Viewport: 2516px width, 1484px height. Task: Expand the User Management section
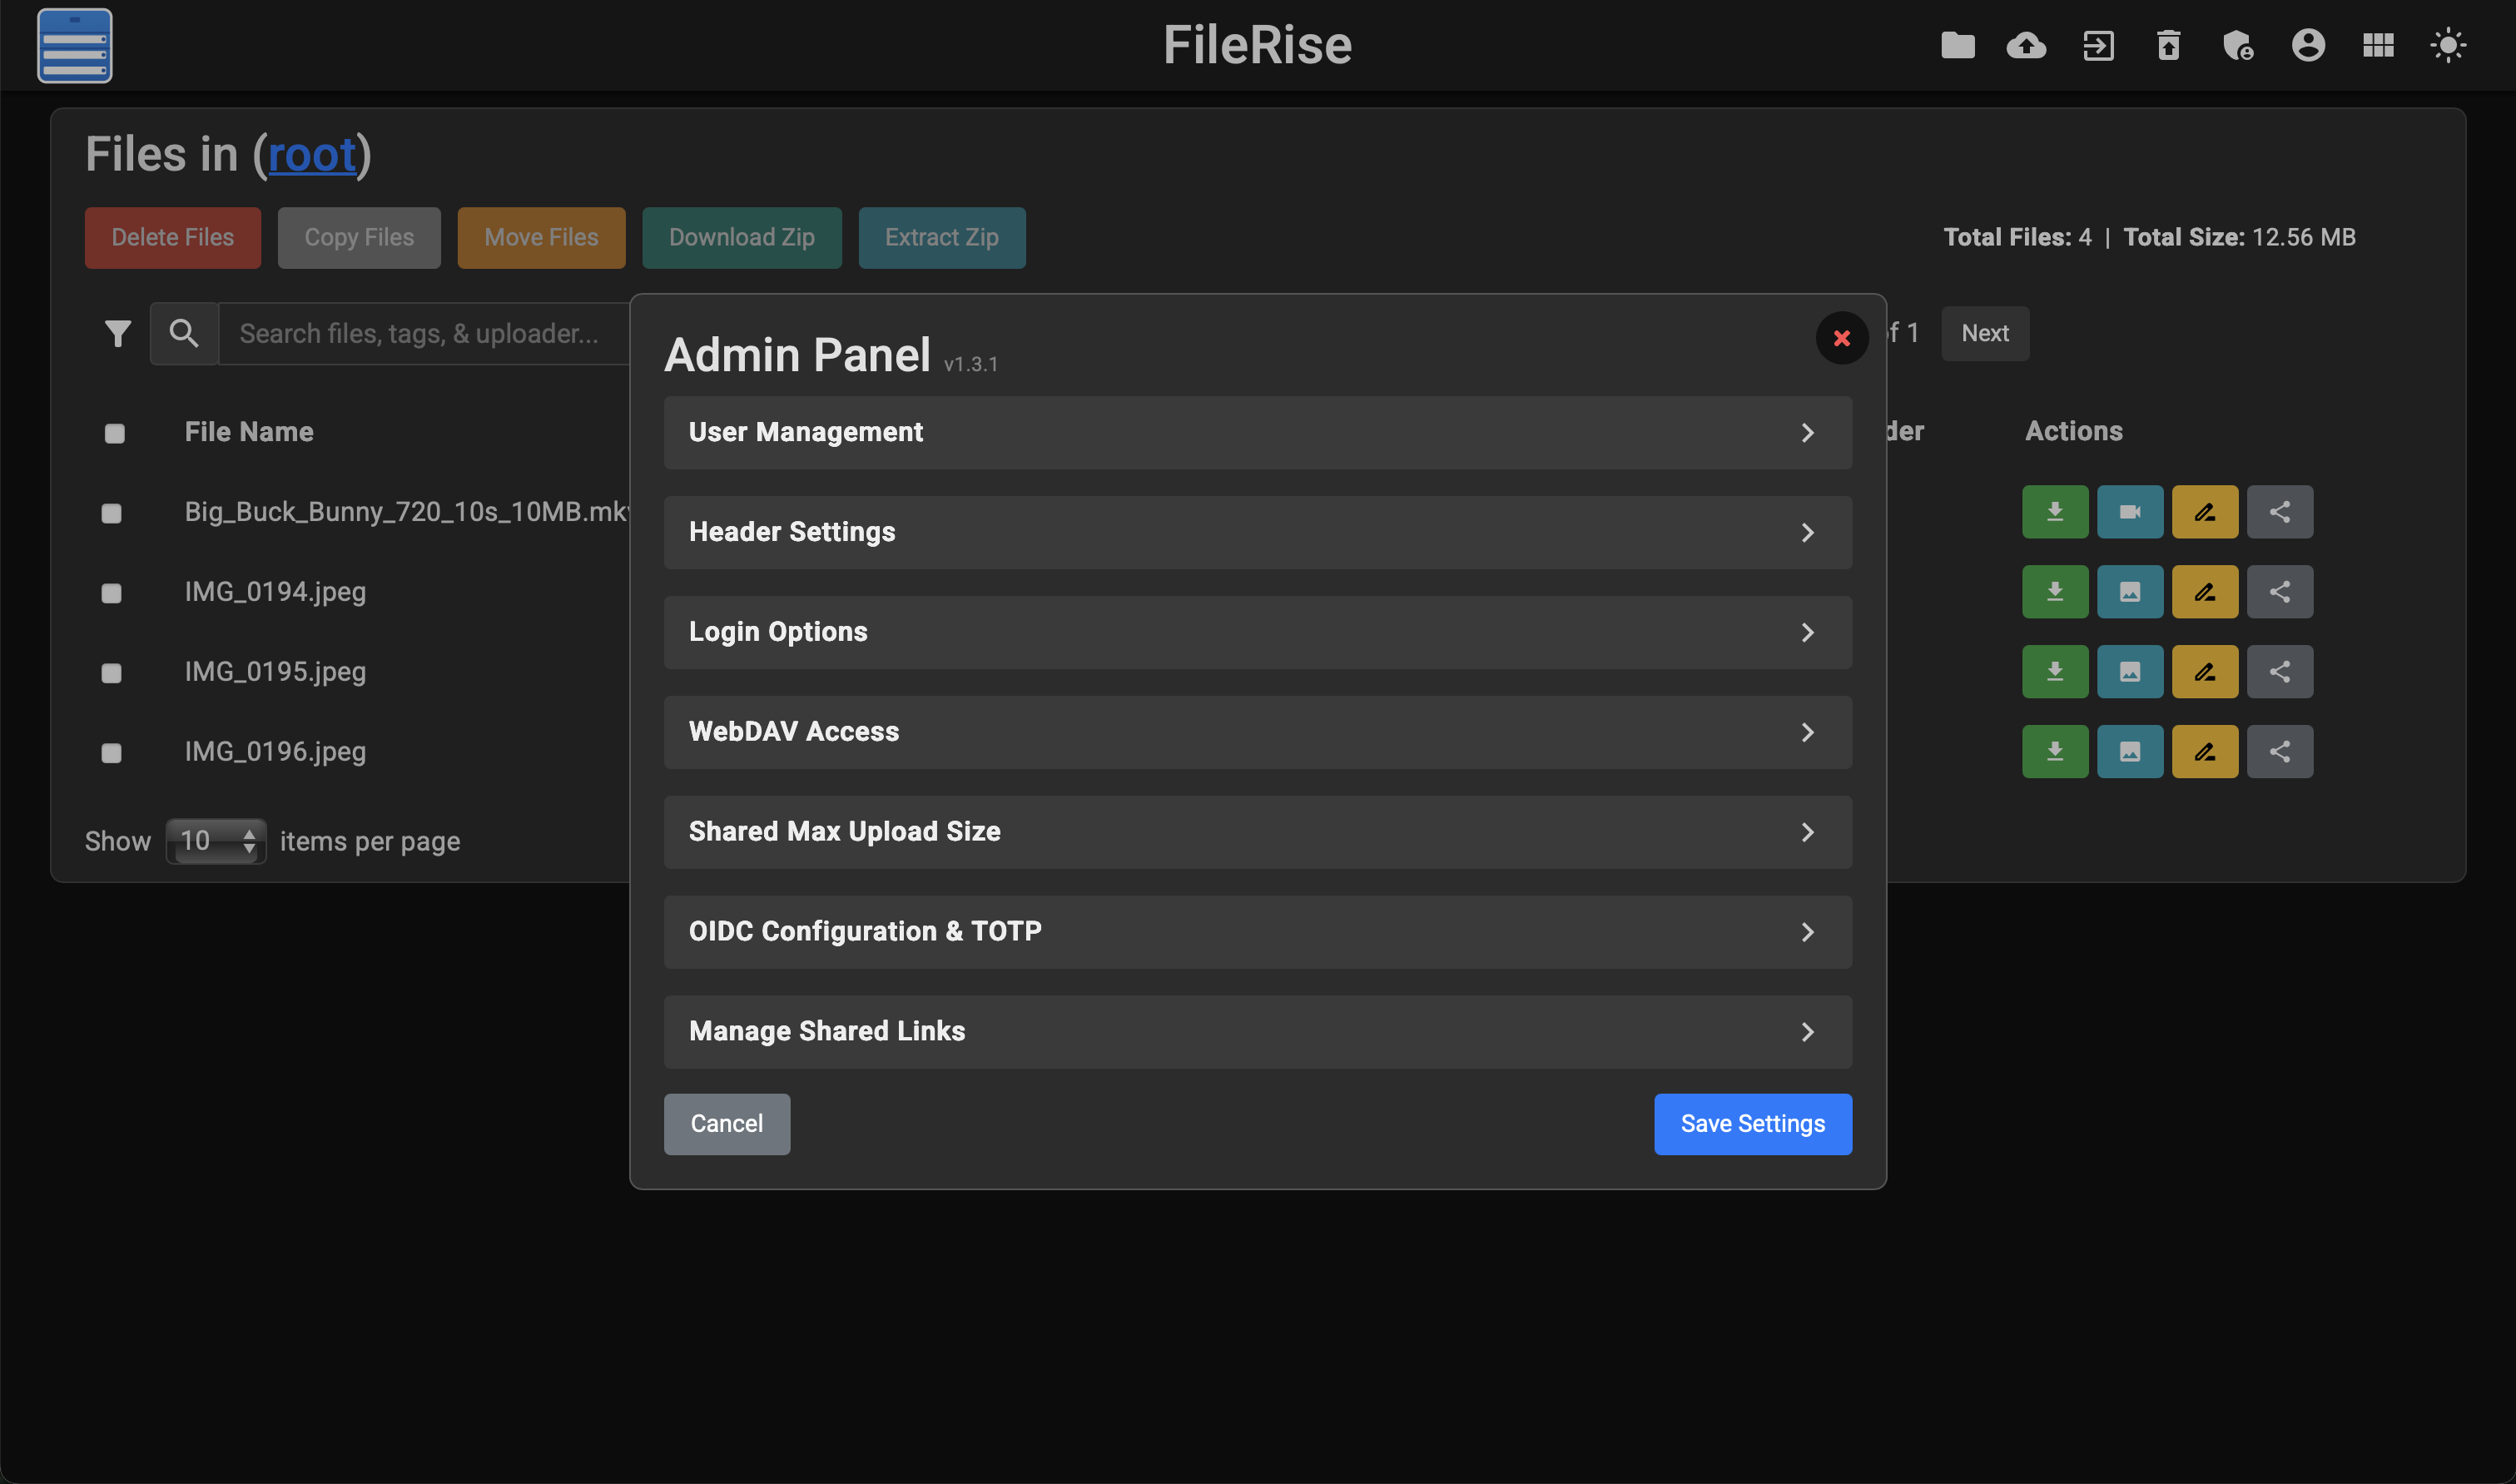coord(1257,433)
